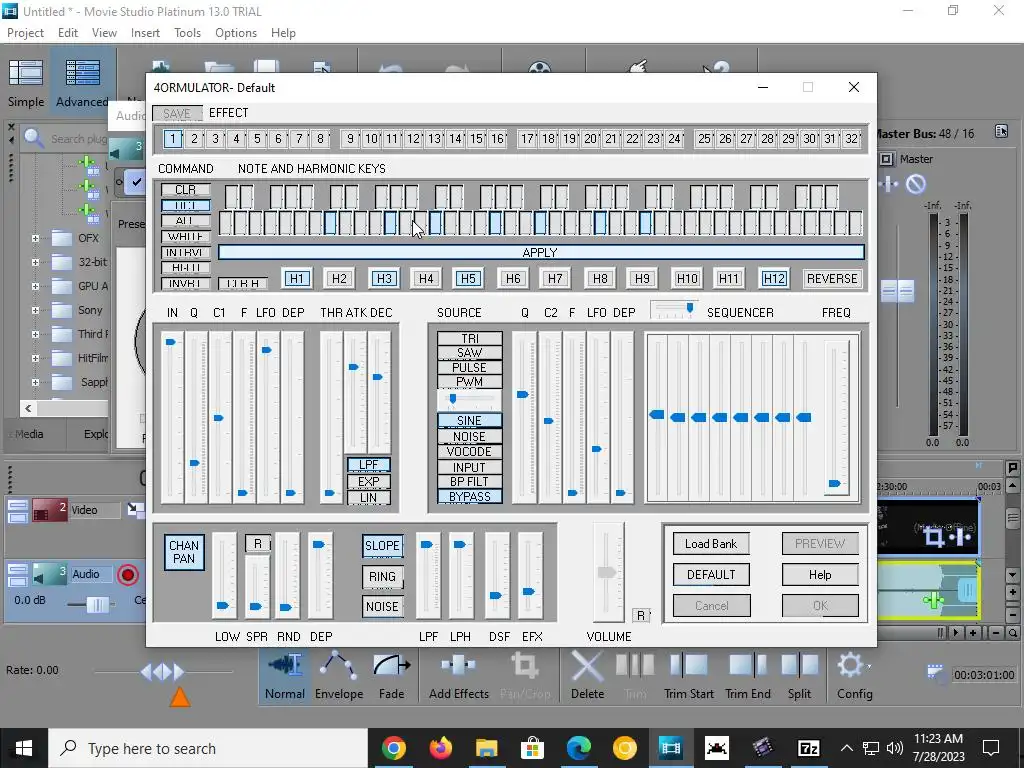Click the DEFAULT button
The image size is (1024, 768).
[711, 575]
